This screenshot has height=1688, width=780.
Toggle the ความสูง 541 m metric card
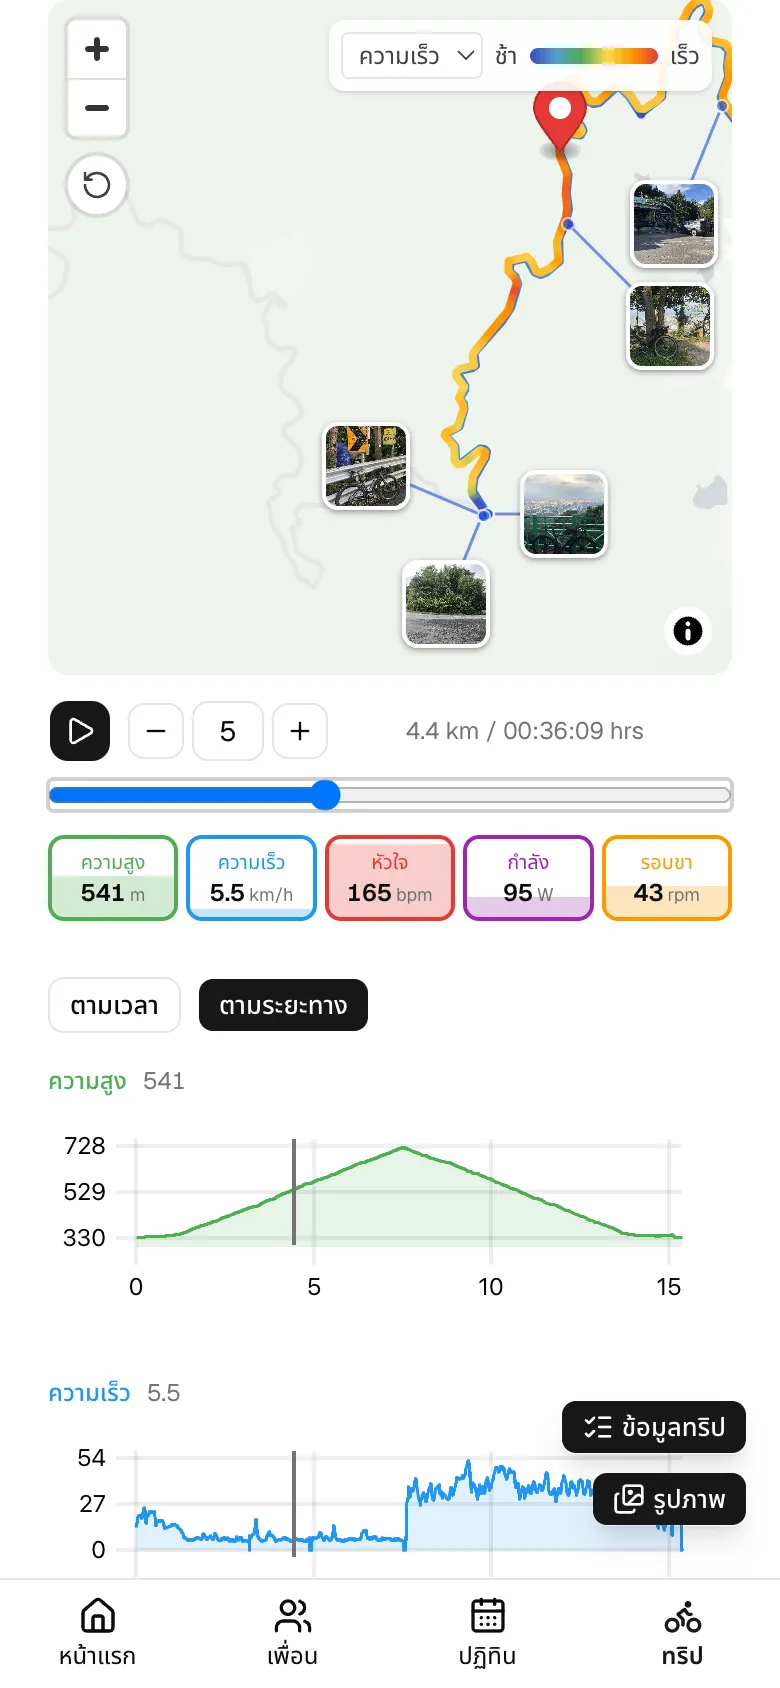[x=113, y=878]
